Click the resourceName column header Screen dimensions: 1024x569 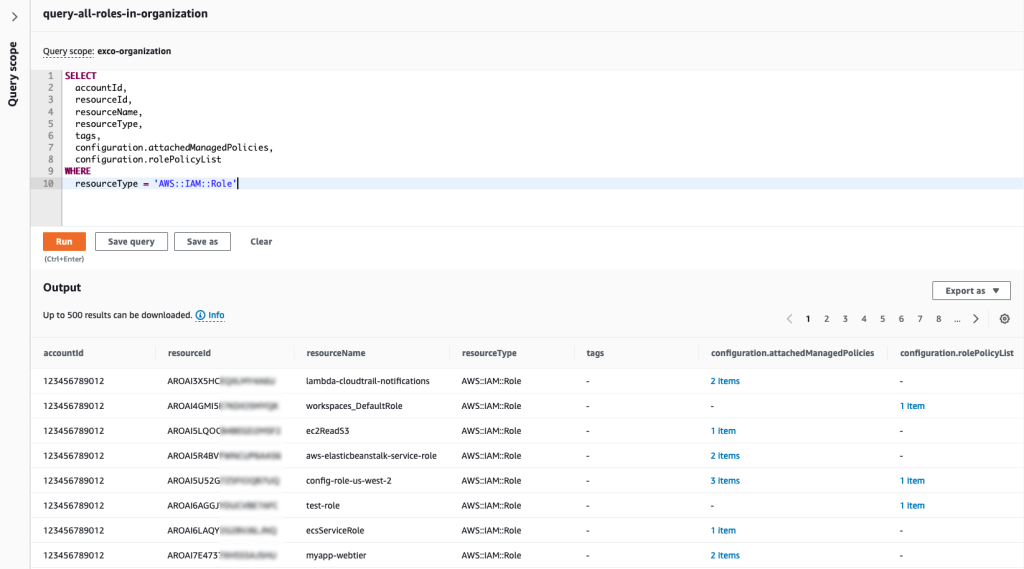(x=336, y=353)
